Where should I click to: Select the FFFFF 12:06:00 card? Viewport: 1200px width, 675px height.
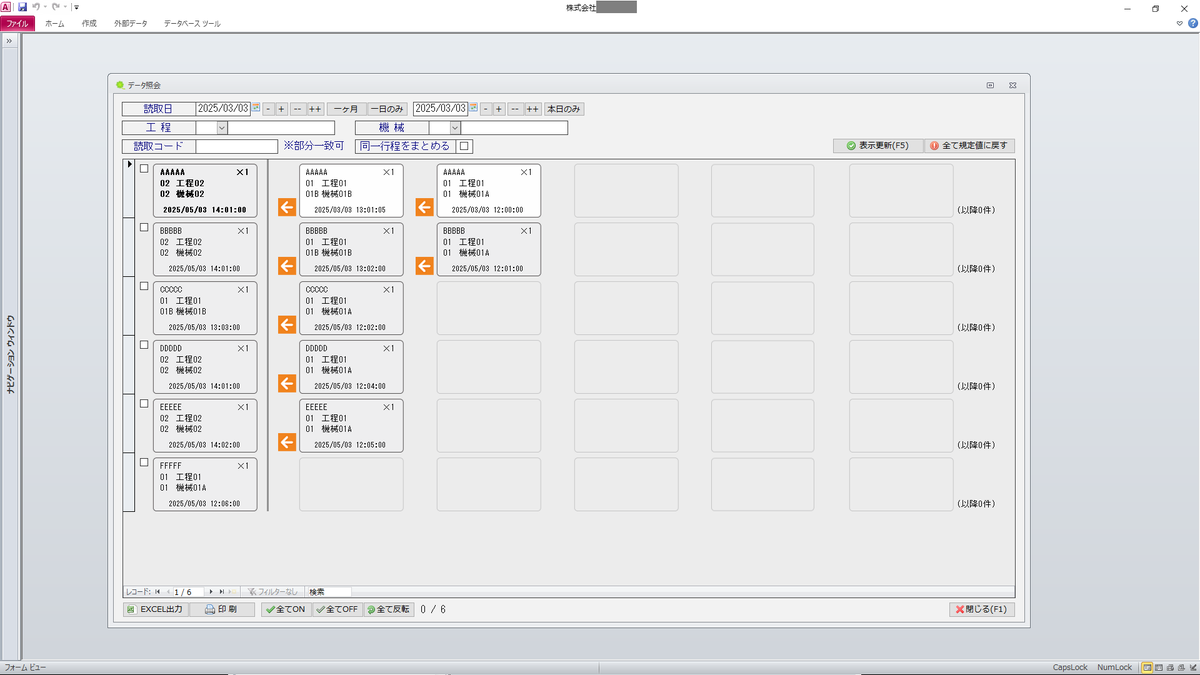(x=205, y=484)
